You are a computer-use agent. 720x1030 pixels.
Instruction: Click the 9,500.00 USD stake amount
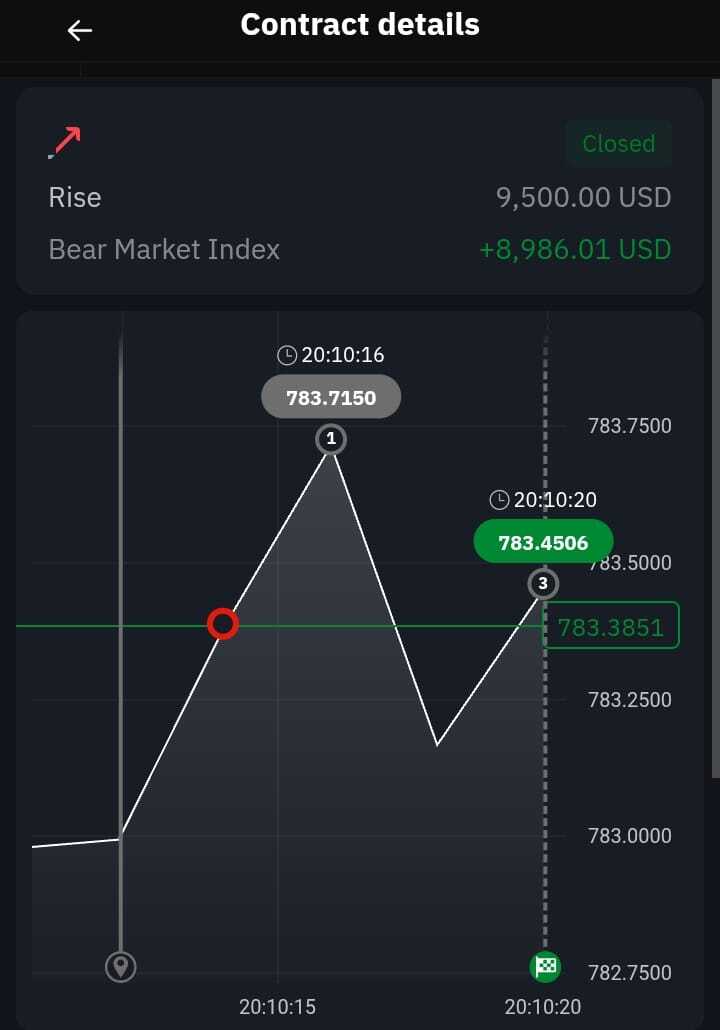point(583,197)
